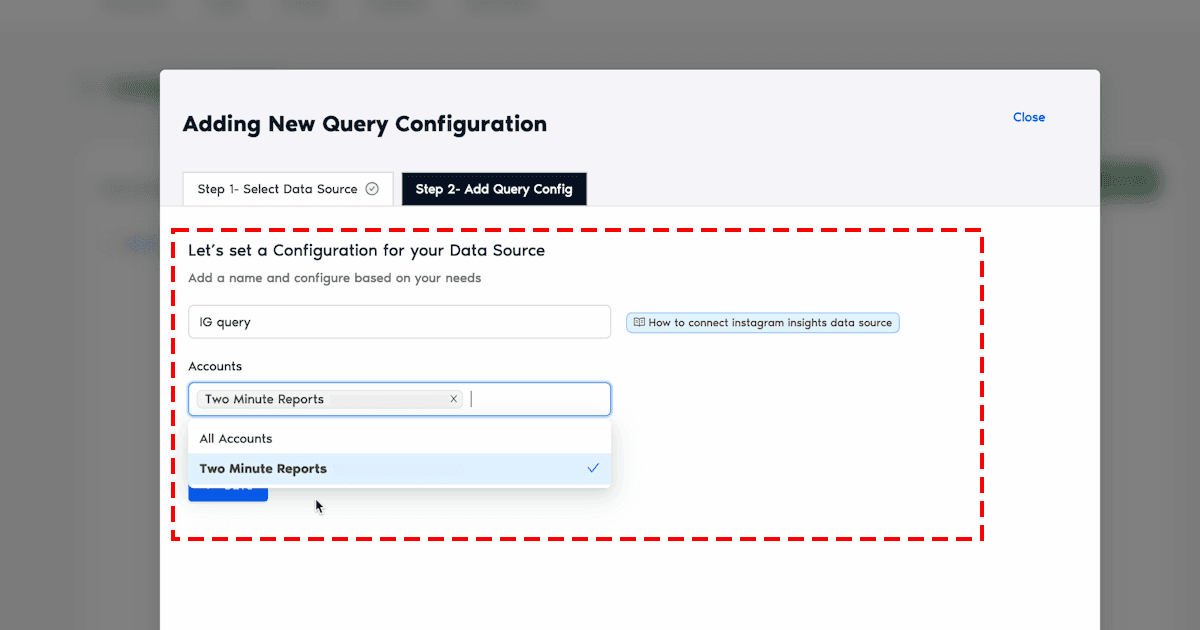Viewport: 1200px width, 630px height.
Task: Switch to Step 2- Add Query Config tab
Action: tap(494, 189)
